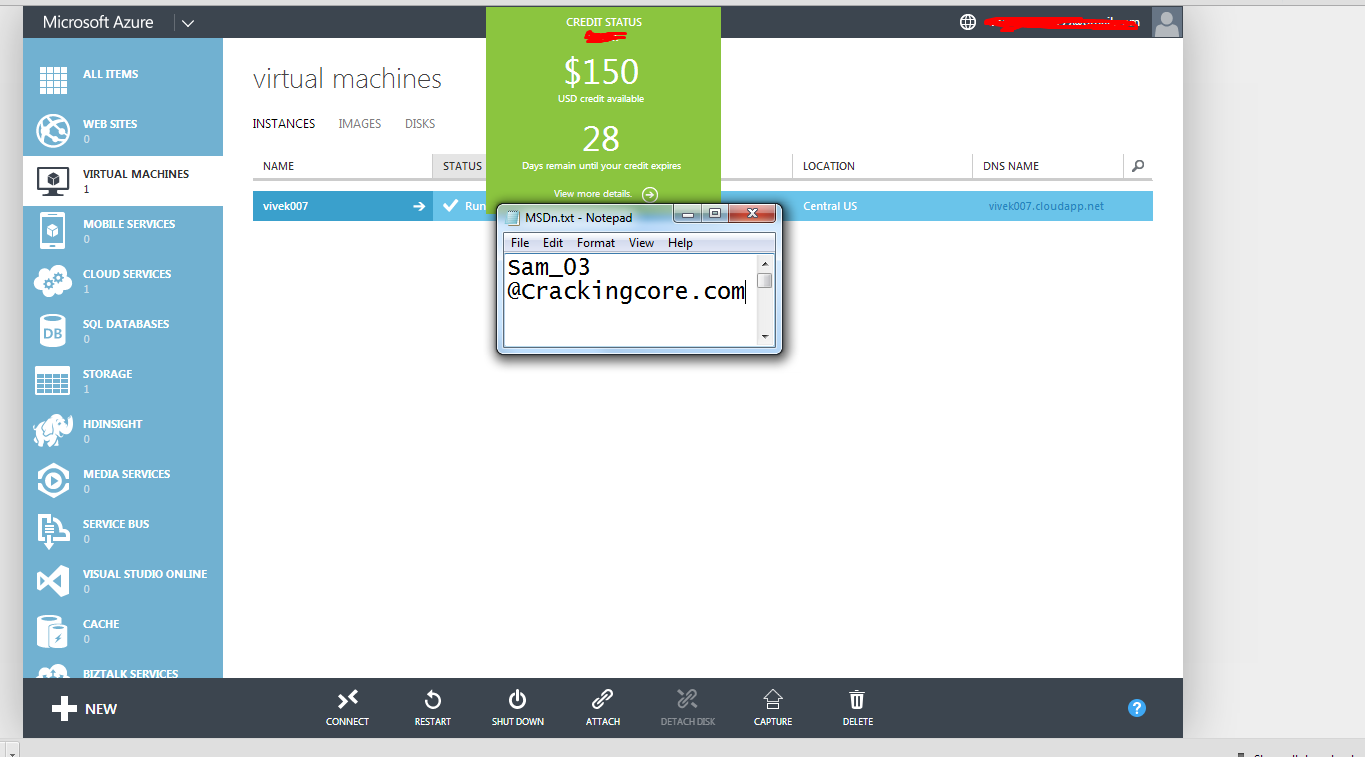Open the Cache cylinder icon

[x=53, y=631]
